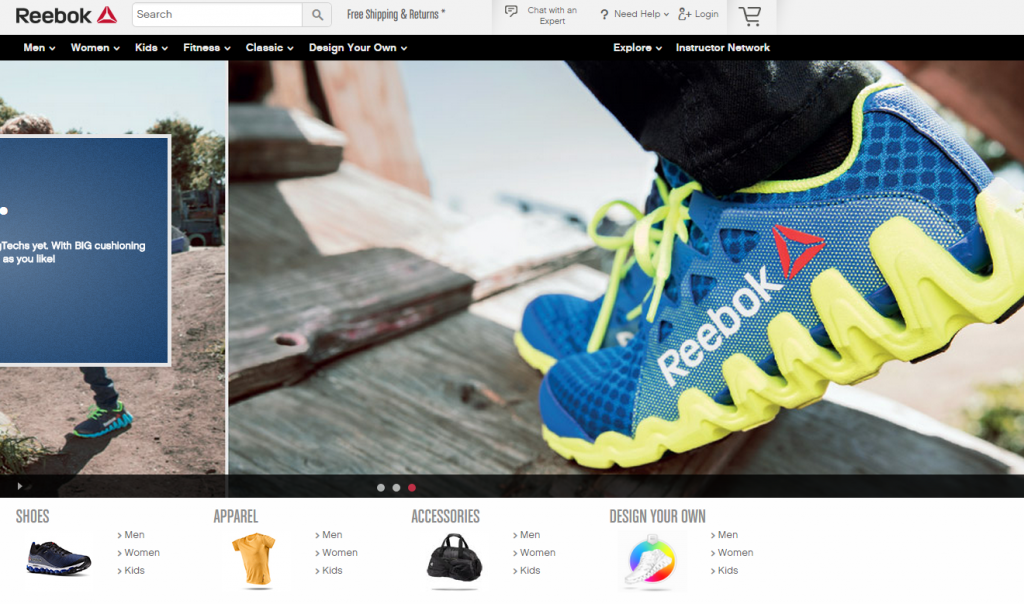Click the Login link
Viewport: 1024px width, 604px height.
[x=706, y=14]
